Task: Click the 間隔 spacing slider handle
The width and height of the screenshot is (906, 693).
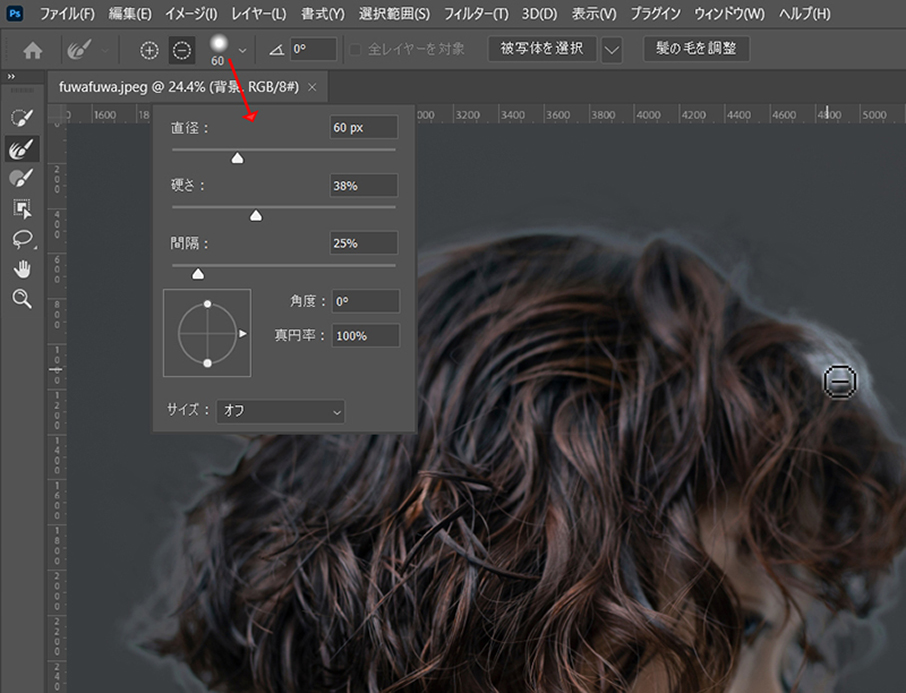Action: point(198,273)
